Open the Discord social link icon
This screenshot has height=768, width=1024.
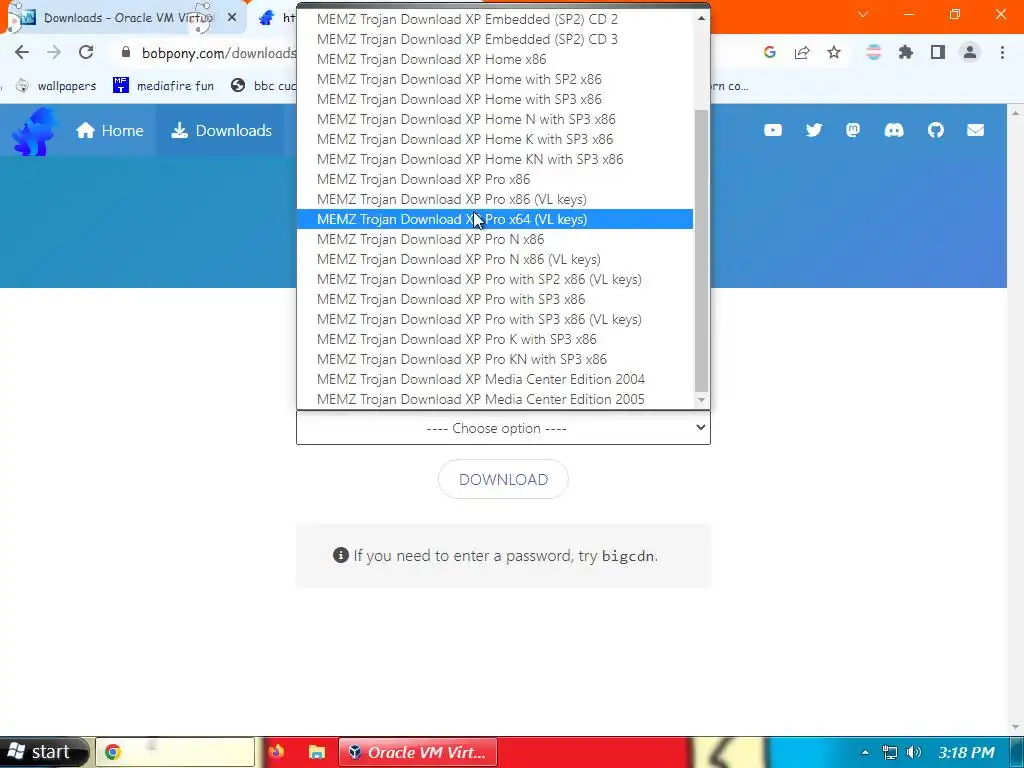[894, 131]
